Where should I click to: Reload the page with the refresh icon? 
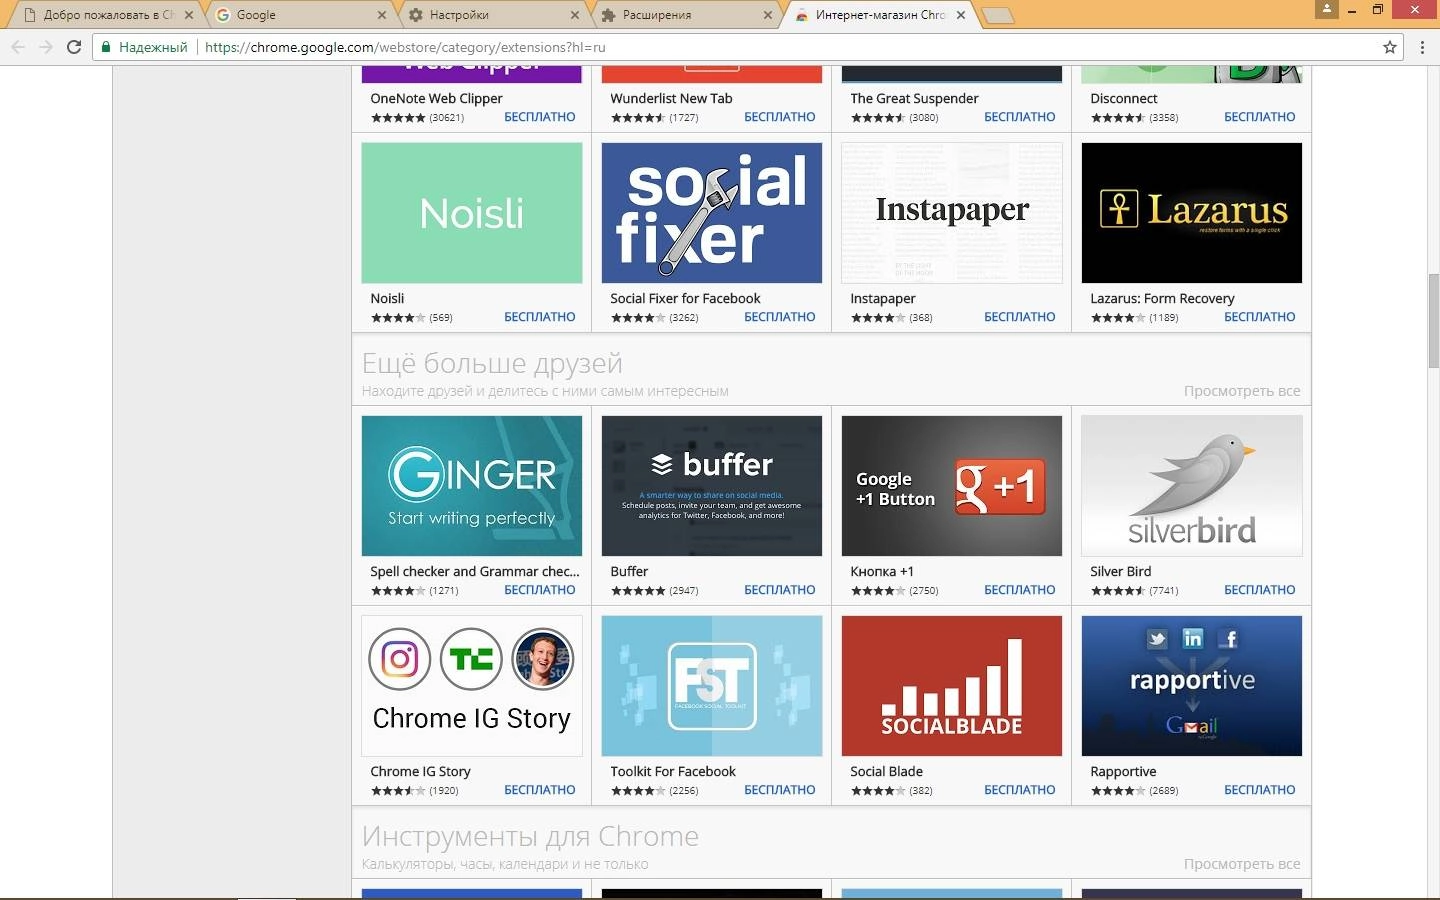pos(74,47)
